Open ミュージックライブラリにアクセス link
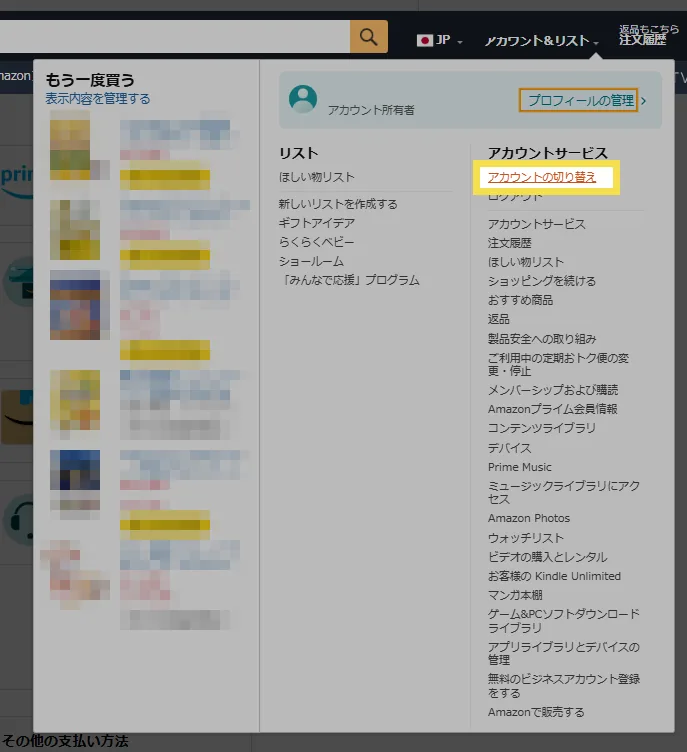This screenshot has height=752, width=687. pos(564,493)
